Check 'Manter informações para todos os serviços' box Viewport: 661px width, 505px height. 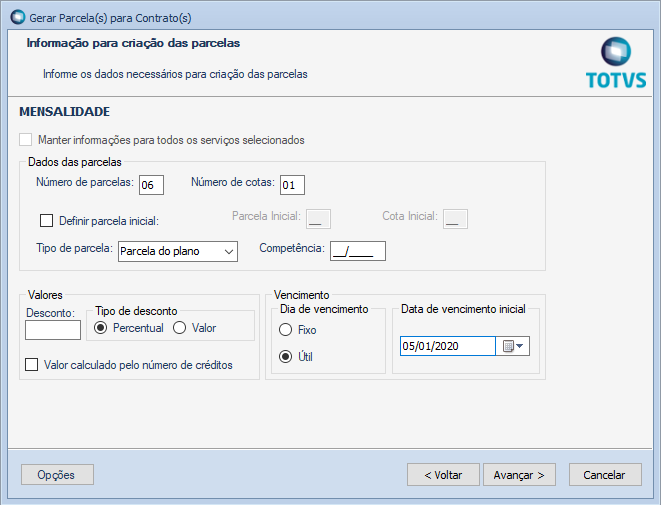coord(26,140)
